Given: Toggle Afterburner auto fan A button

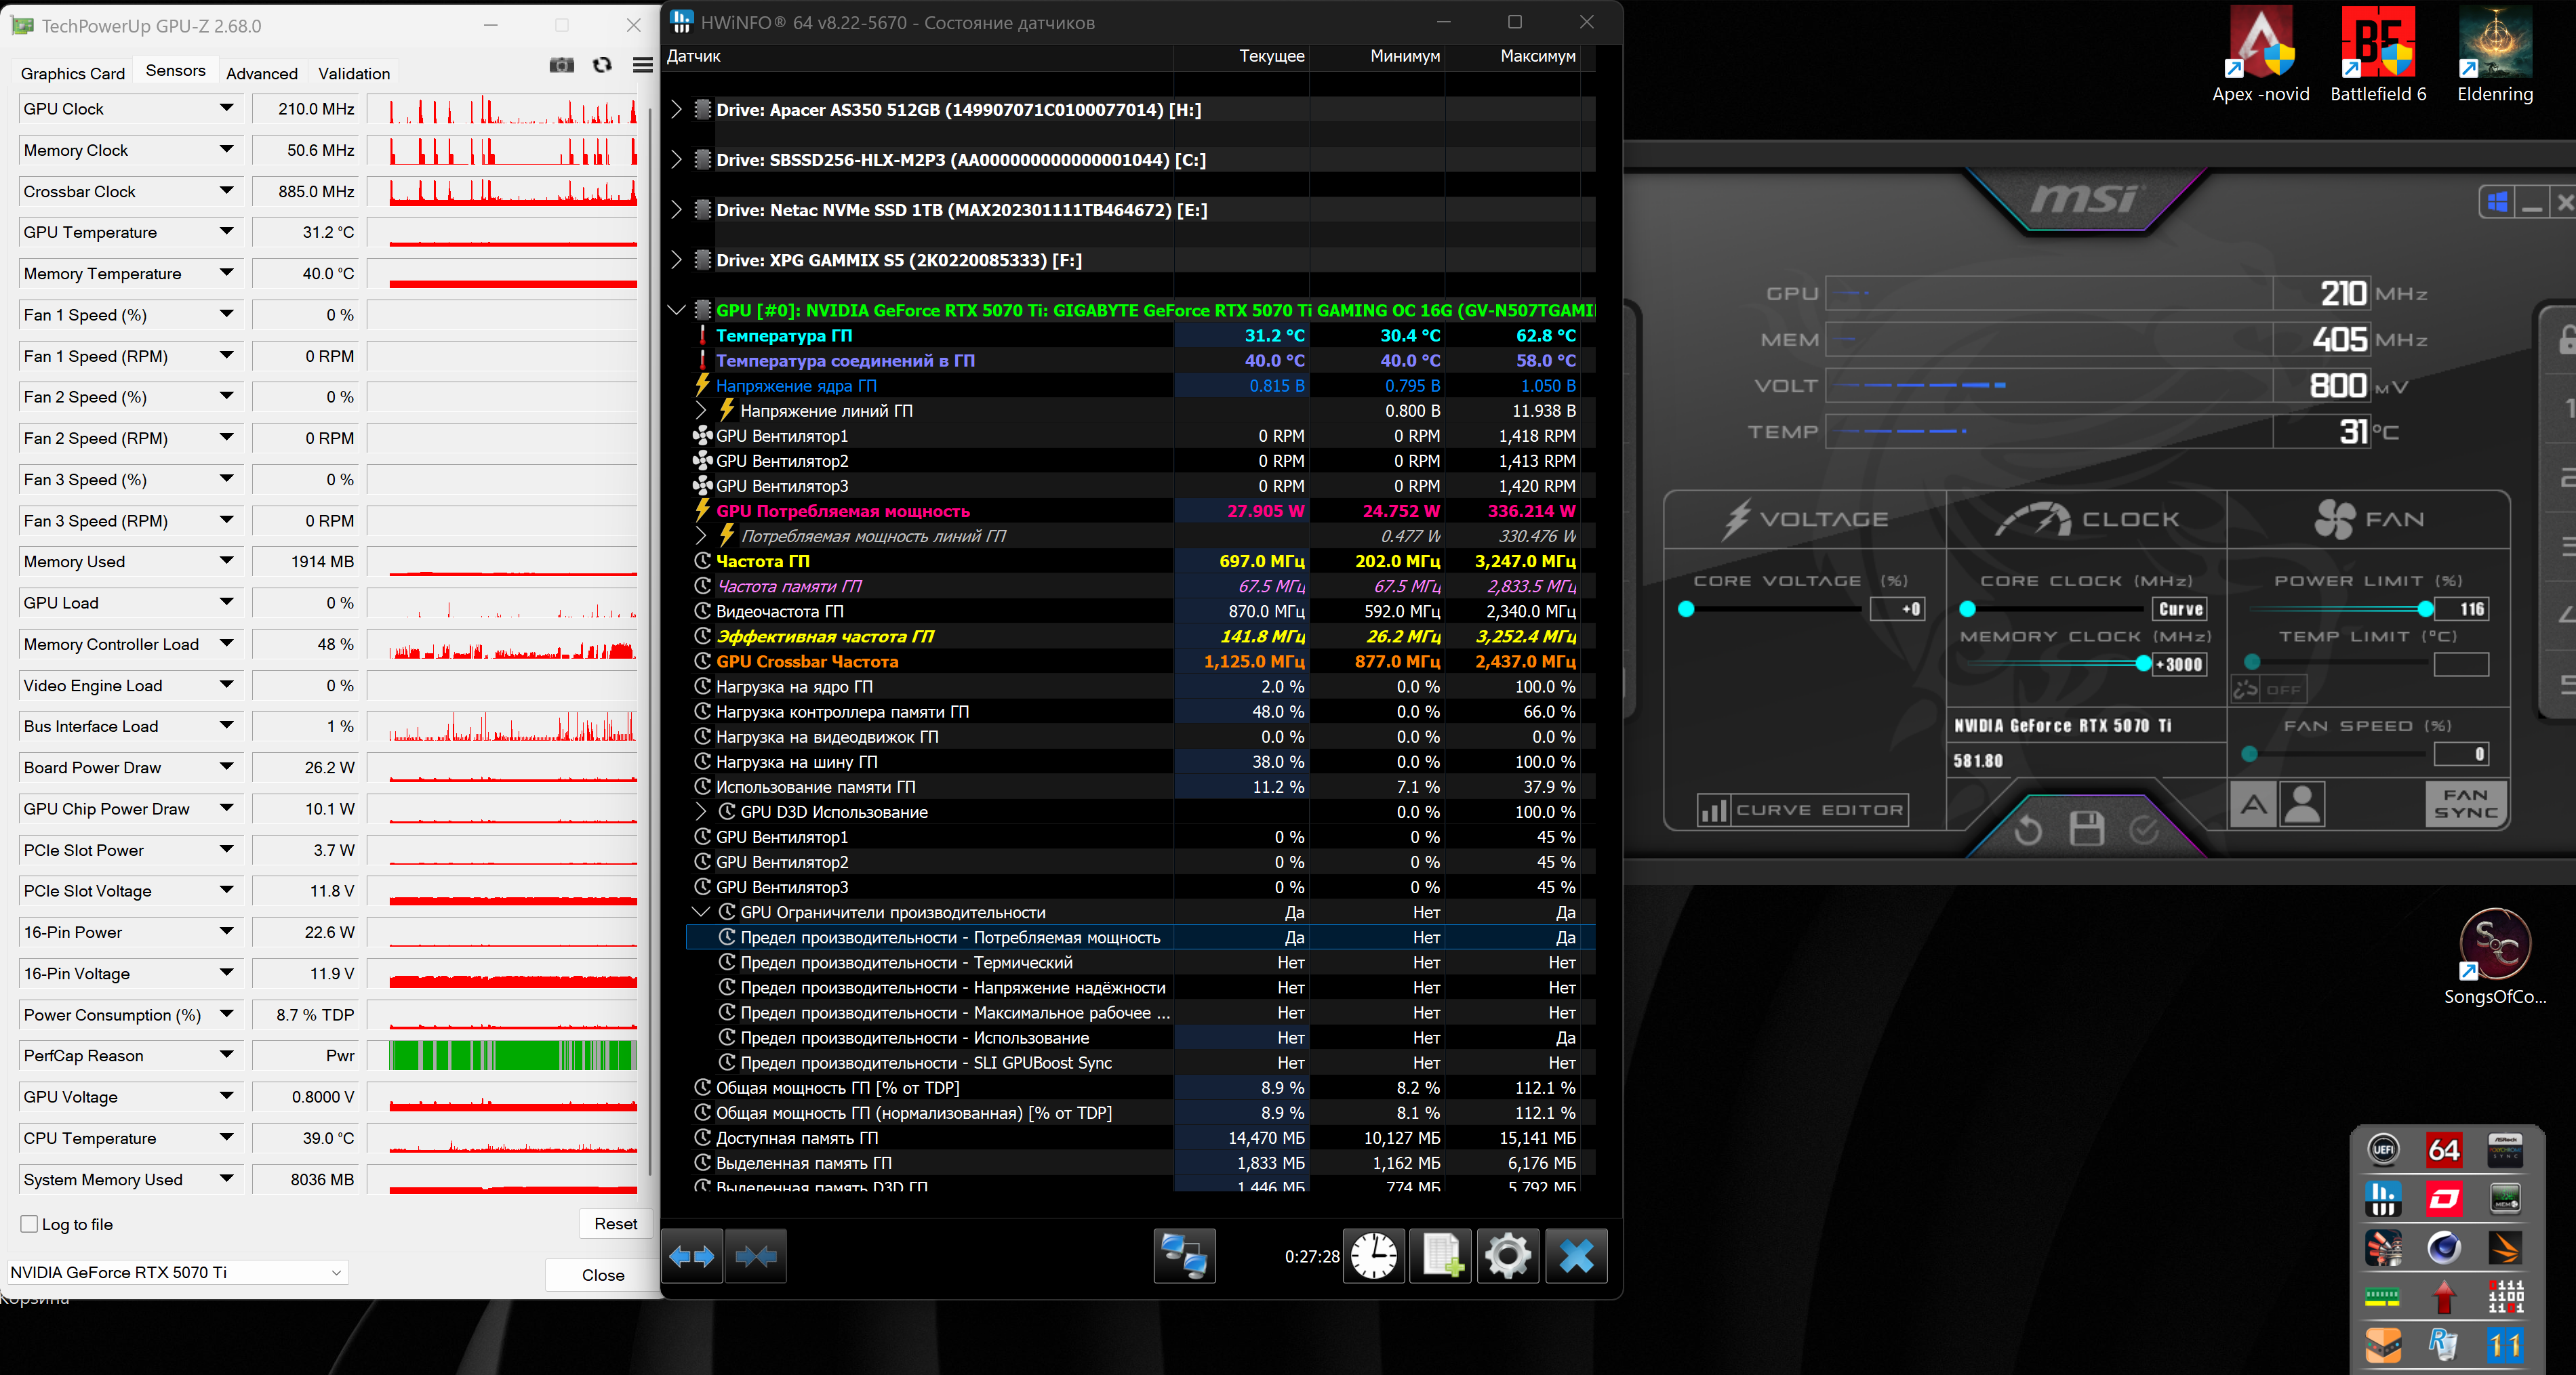Looking at the screenshot, I should click(2254, 804).
